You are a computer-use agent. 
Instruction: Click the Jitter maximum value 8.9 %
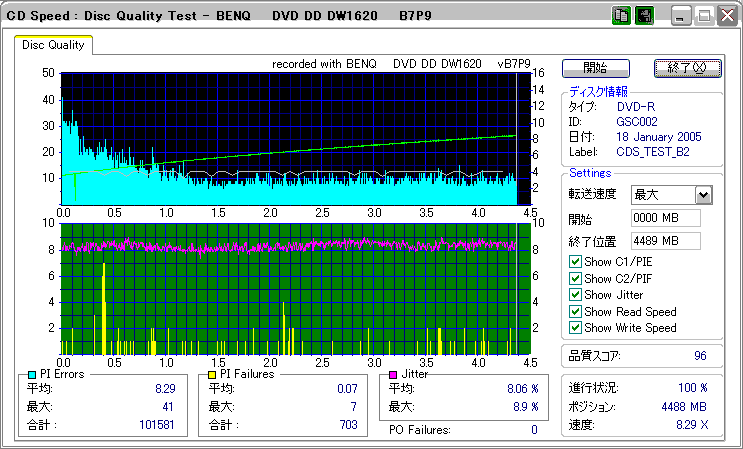coord(526,407)
